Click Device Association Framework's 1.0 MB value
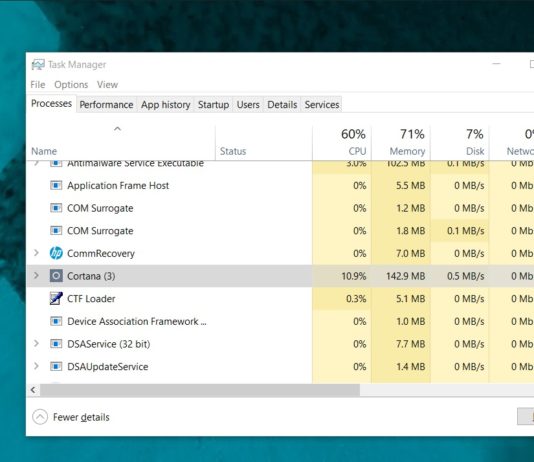Image resolution: width=534 pixels, height=462 pixels. pos(411,321)
